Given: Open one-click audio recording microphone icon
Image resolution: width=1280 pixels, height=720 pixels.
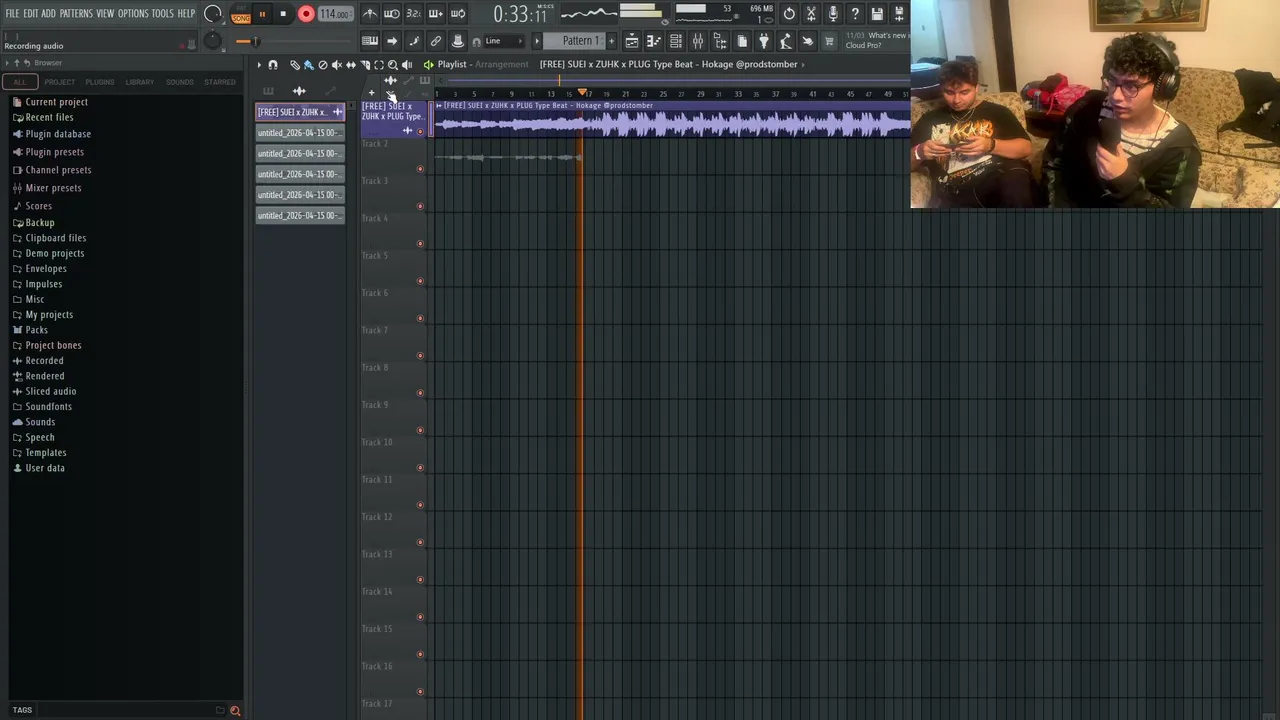Looking at the screenshot, I should pos(833,14).
